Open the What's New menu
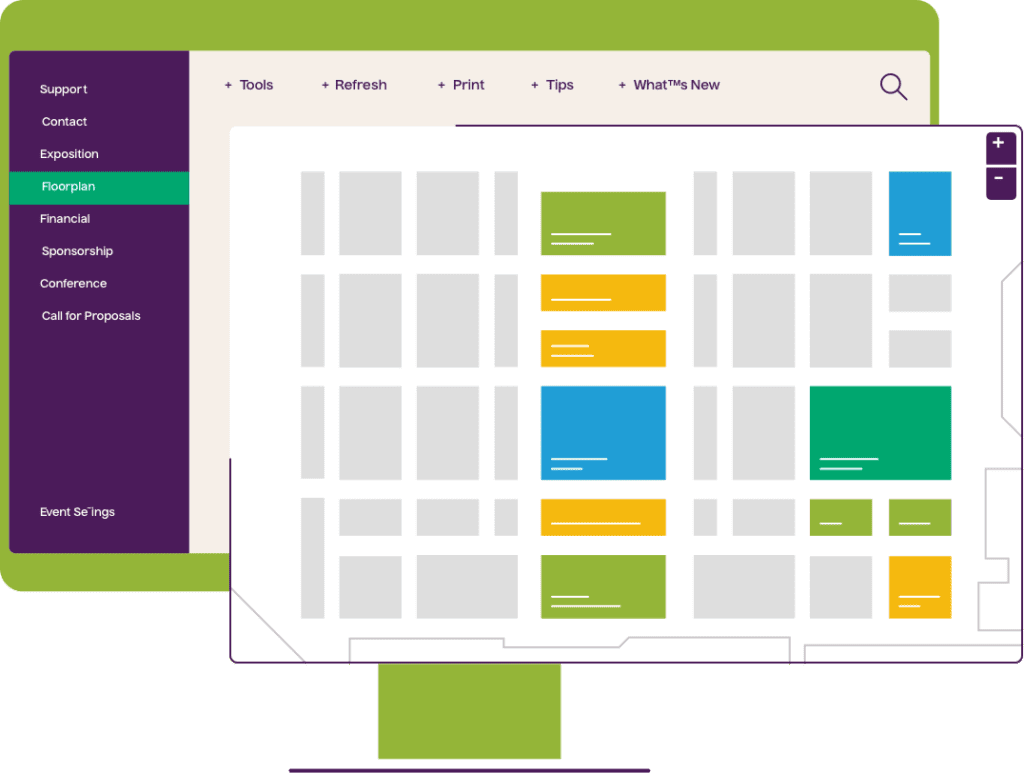 [677, 85]
